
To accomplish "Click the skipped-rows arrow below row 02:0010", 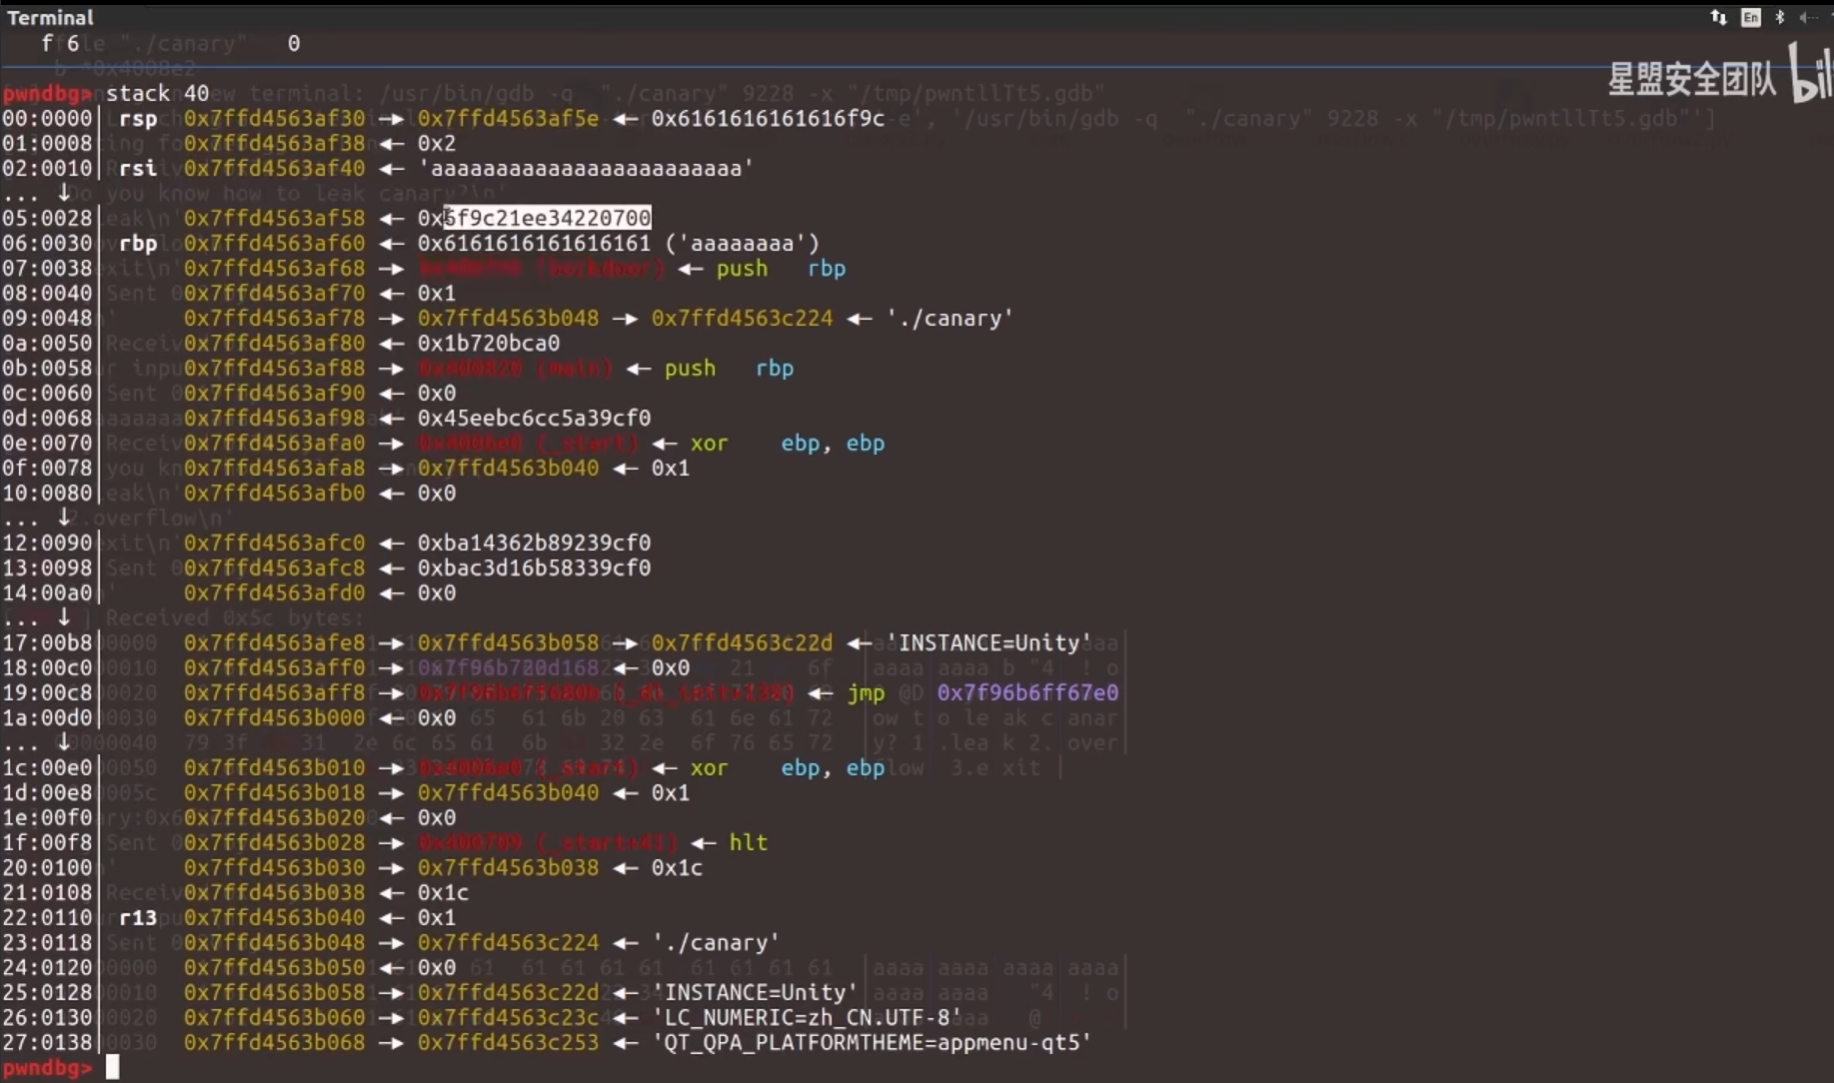I will (x=64, y=192).
